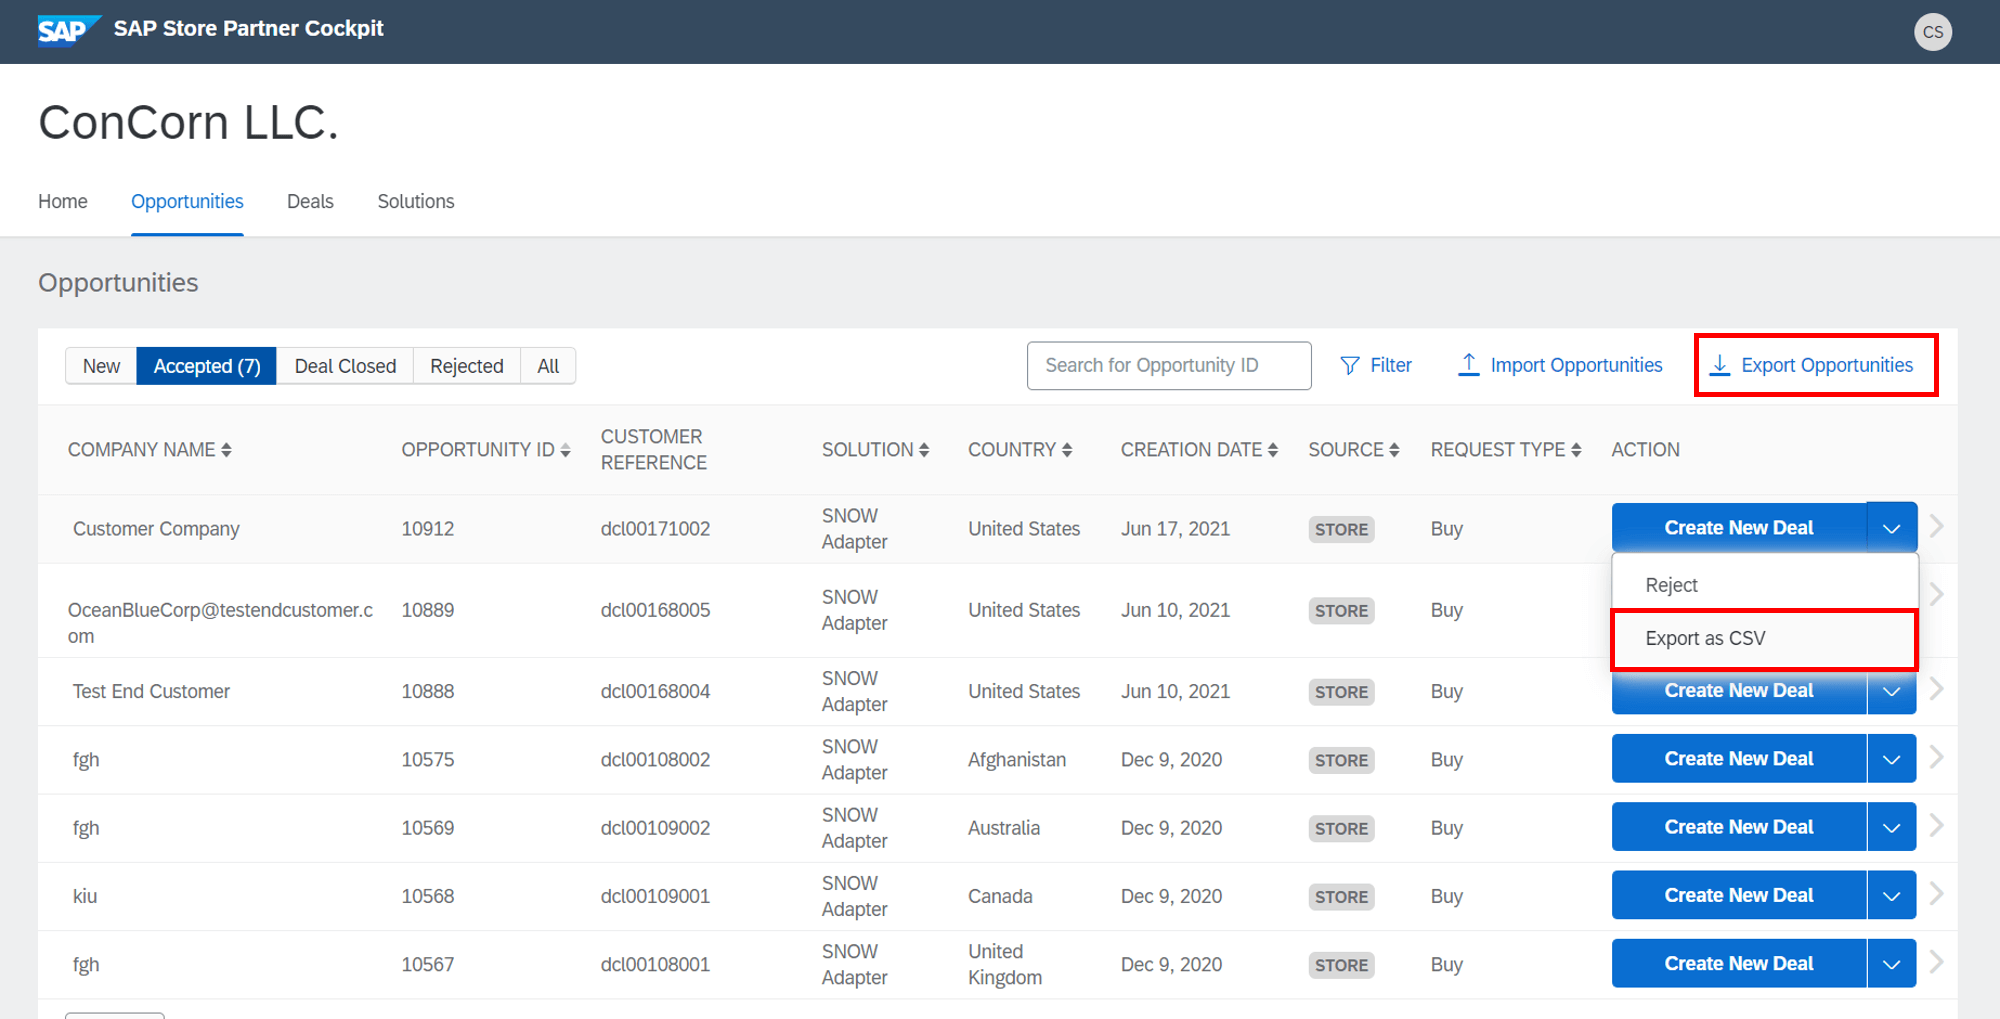Screen dimensions: 2000x1019
Task: Click the STORE badge for opportunity 10568
Action: point(1341,897)
